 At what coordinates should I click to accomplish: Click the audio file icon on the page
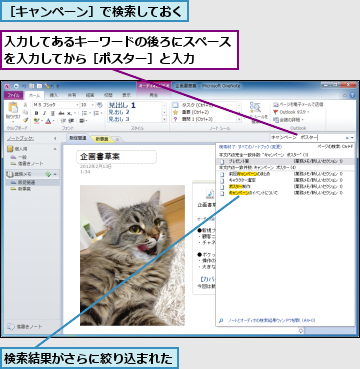210,193
